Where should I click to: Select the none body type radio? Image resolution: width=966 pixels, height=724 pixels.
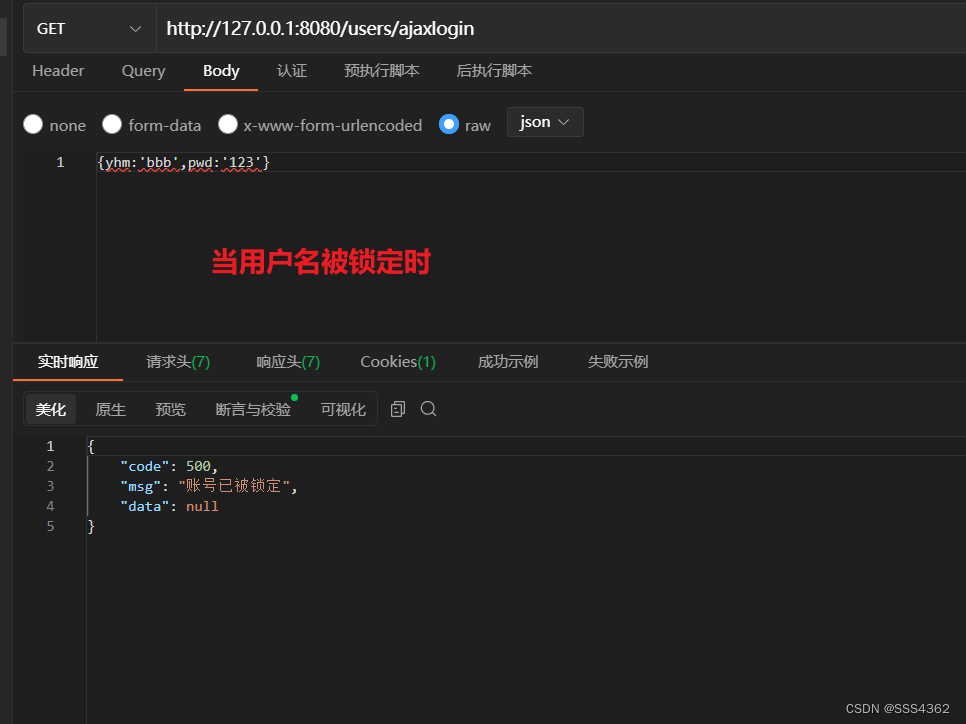(x=33, y=124)
